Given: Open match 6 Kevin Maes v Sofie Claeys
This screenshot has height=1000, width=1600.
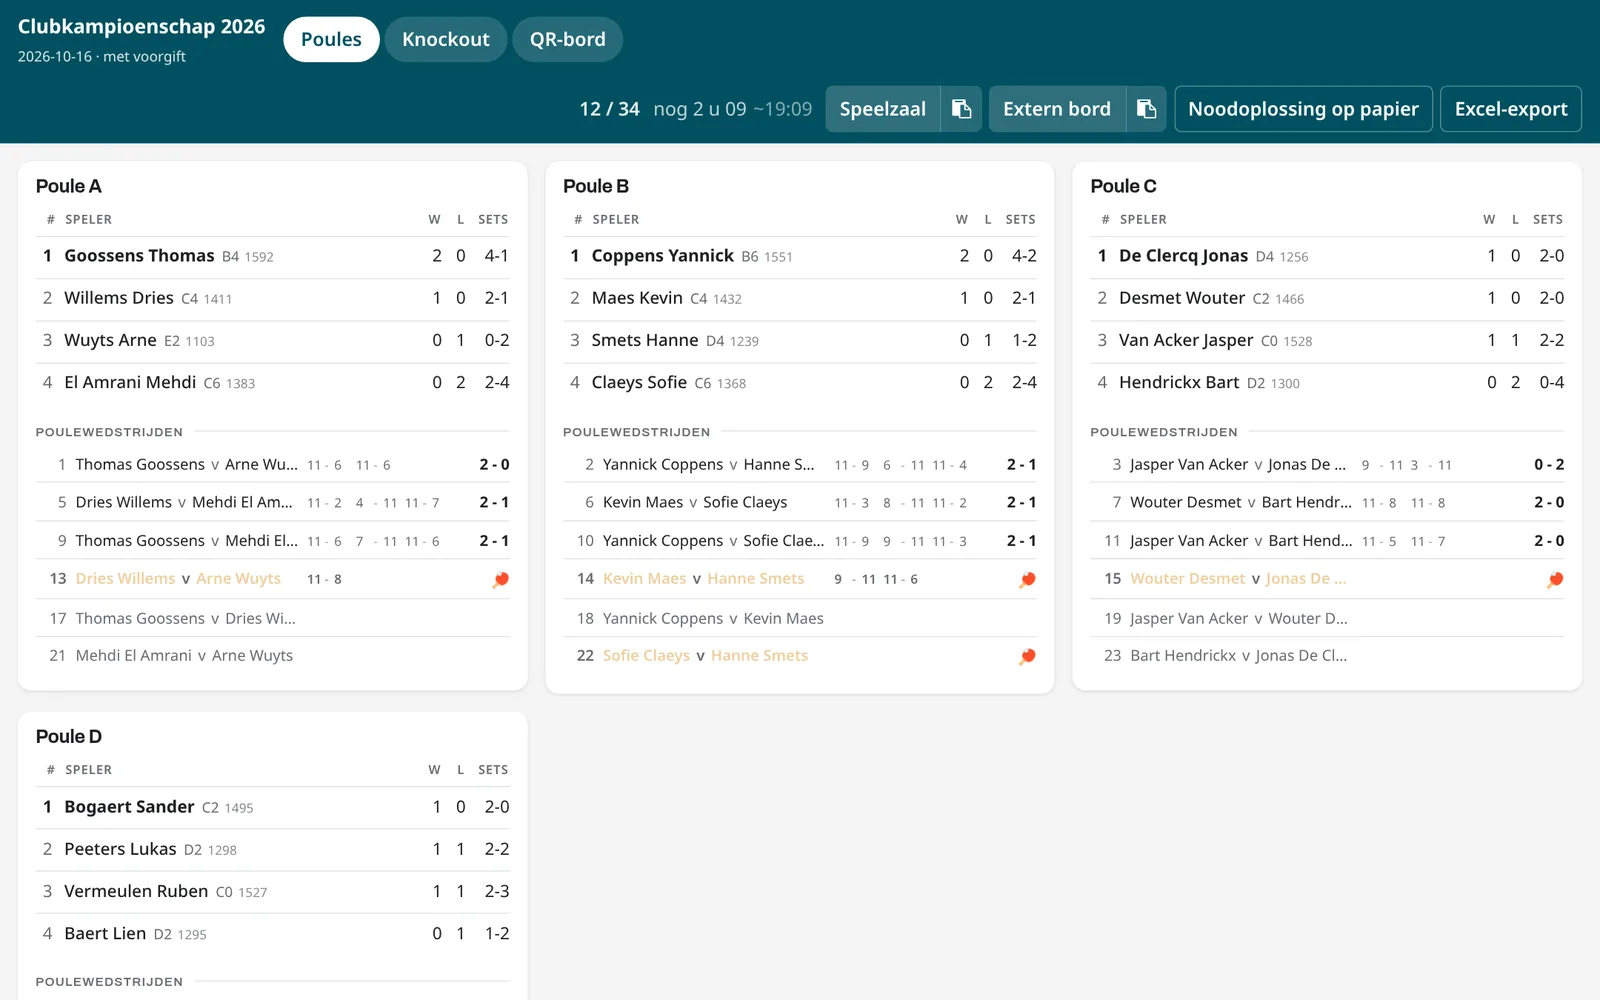Looking at the screenshot, I should coord(800,503).
